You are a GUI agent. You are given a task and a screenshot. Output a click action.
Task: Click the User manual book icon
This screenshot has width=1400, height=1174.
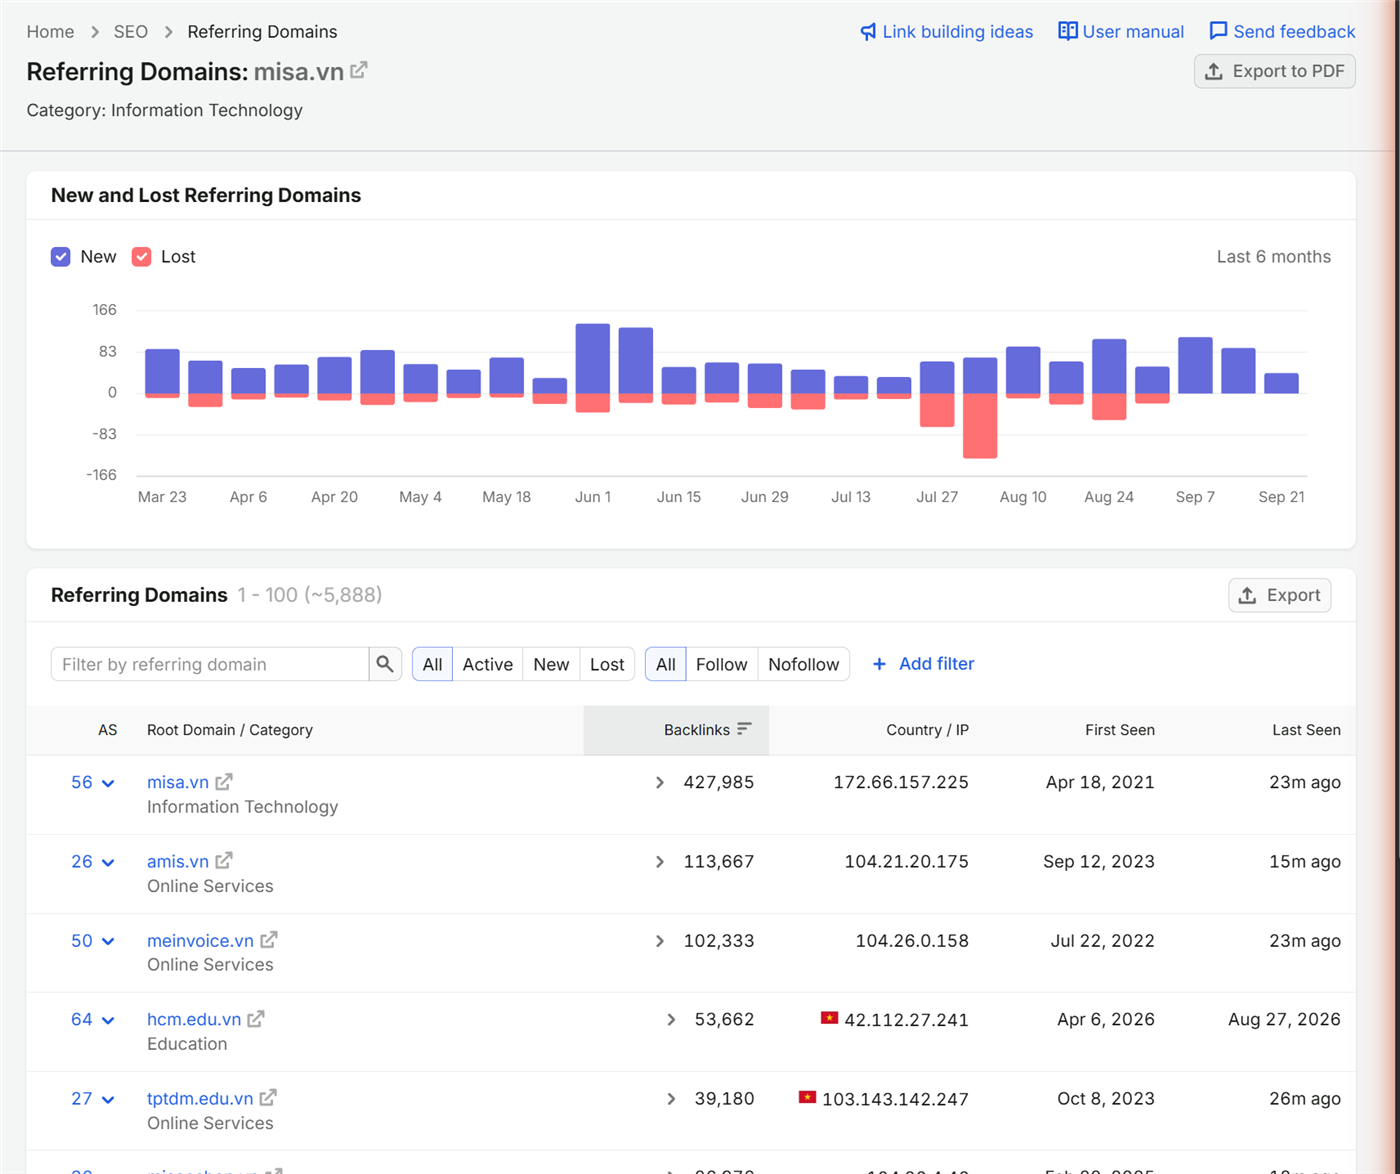coord(1068,31)
